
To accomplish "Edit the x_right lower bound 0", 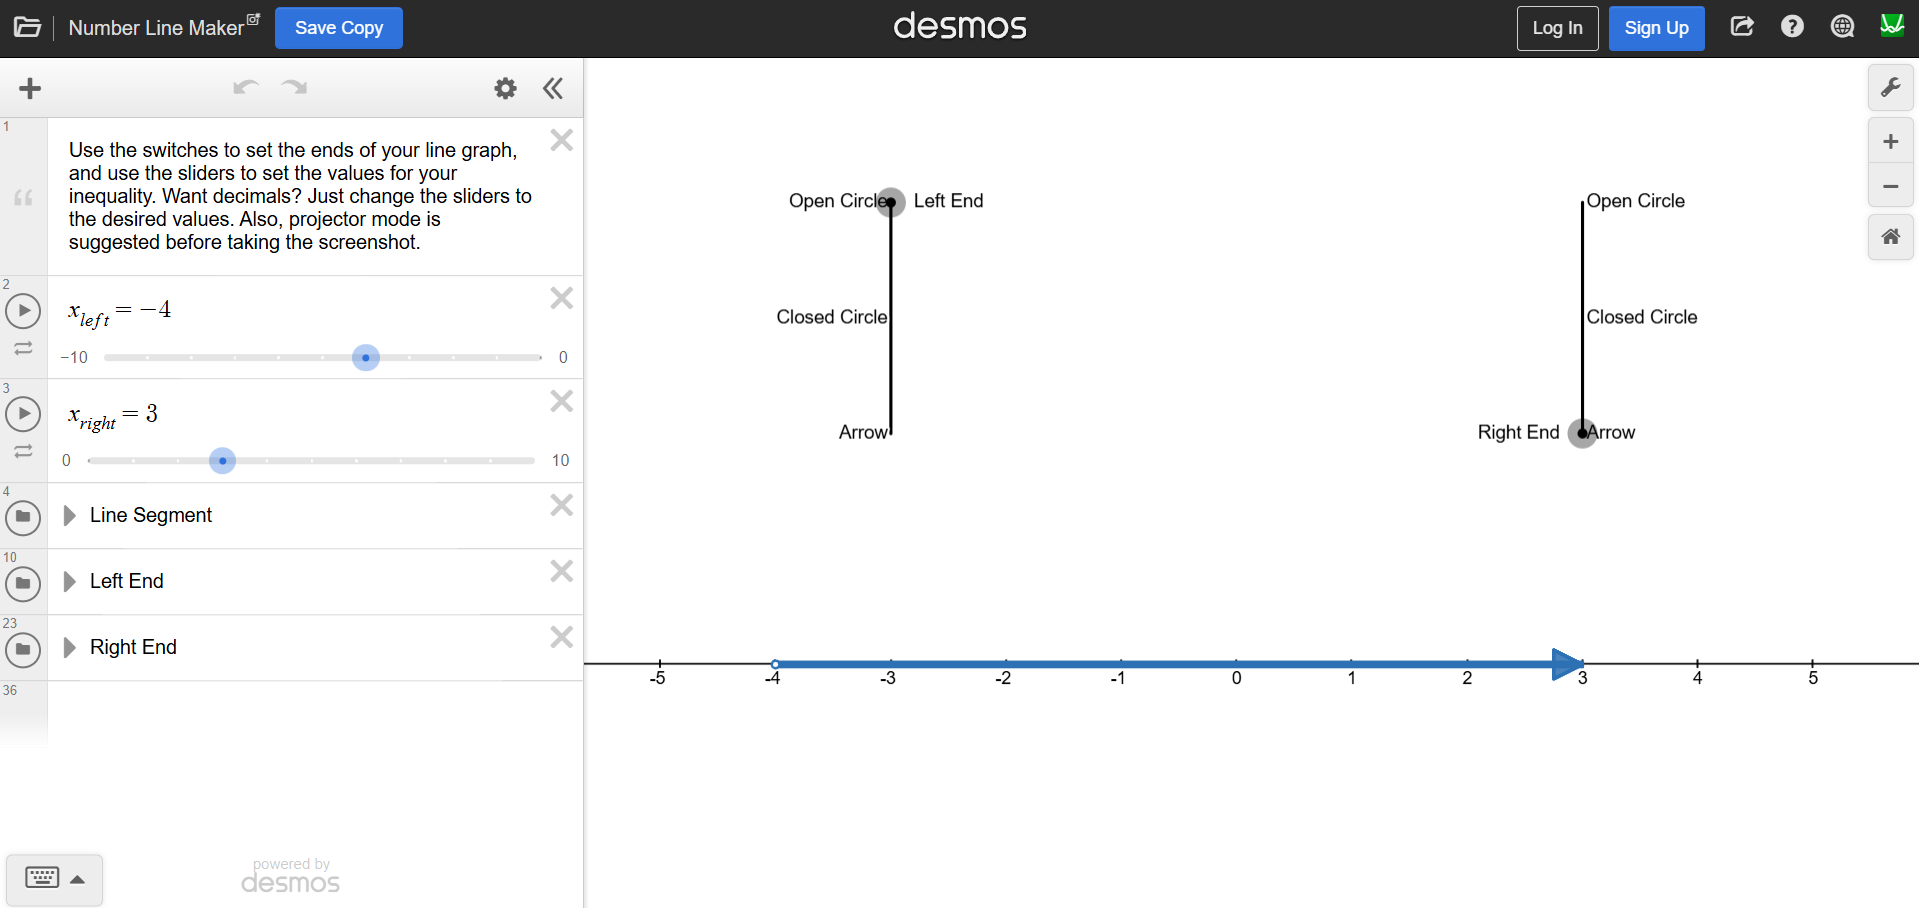I will pos(67,460).
